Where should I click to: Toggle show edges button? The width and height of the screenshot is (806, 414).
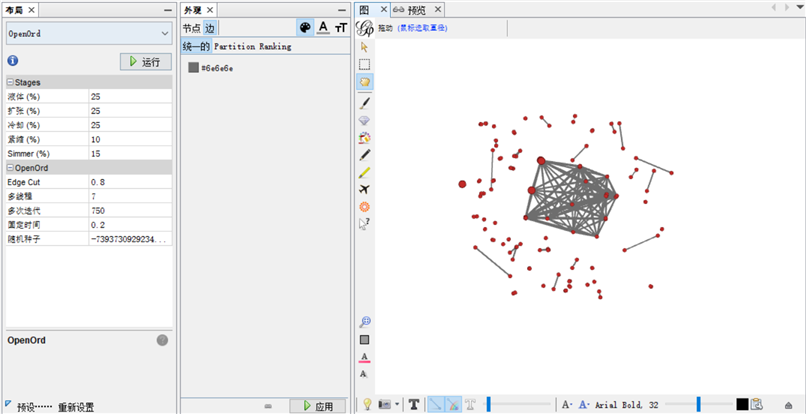(x=436, y=404)
